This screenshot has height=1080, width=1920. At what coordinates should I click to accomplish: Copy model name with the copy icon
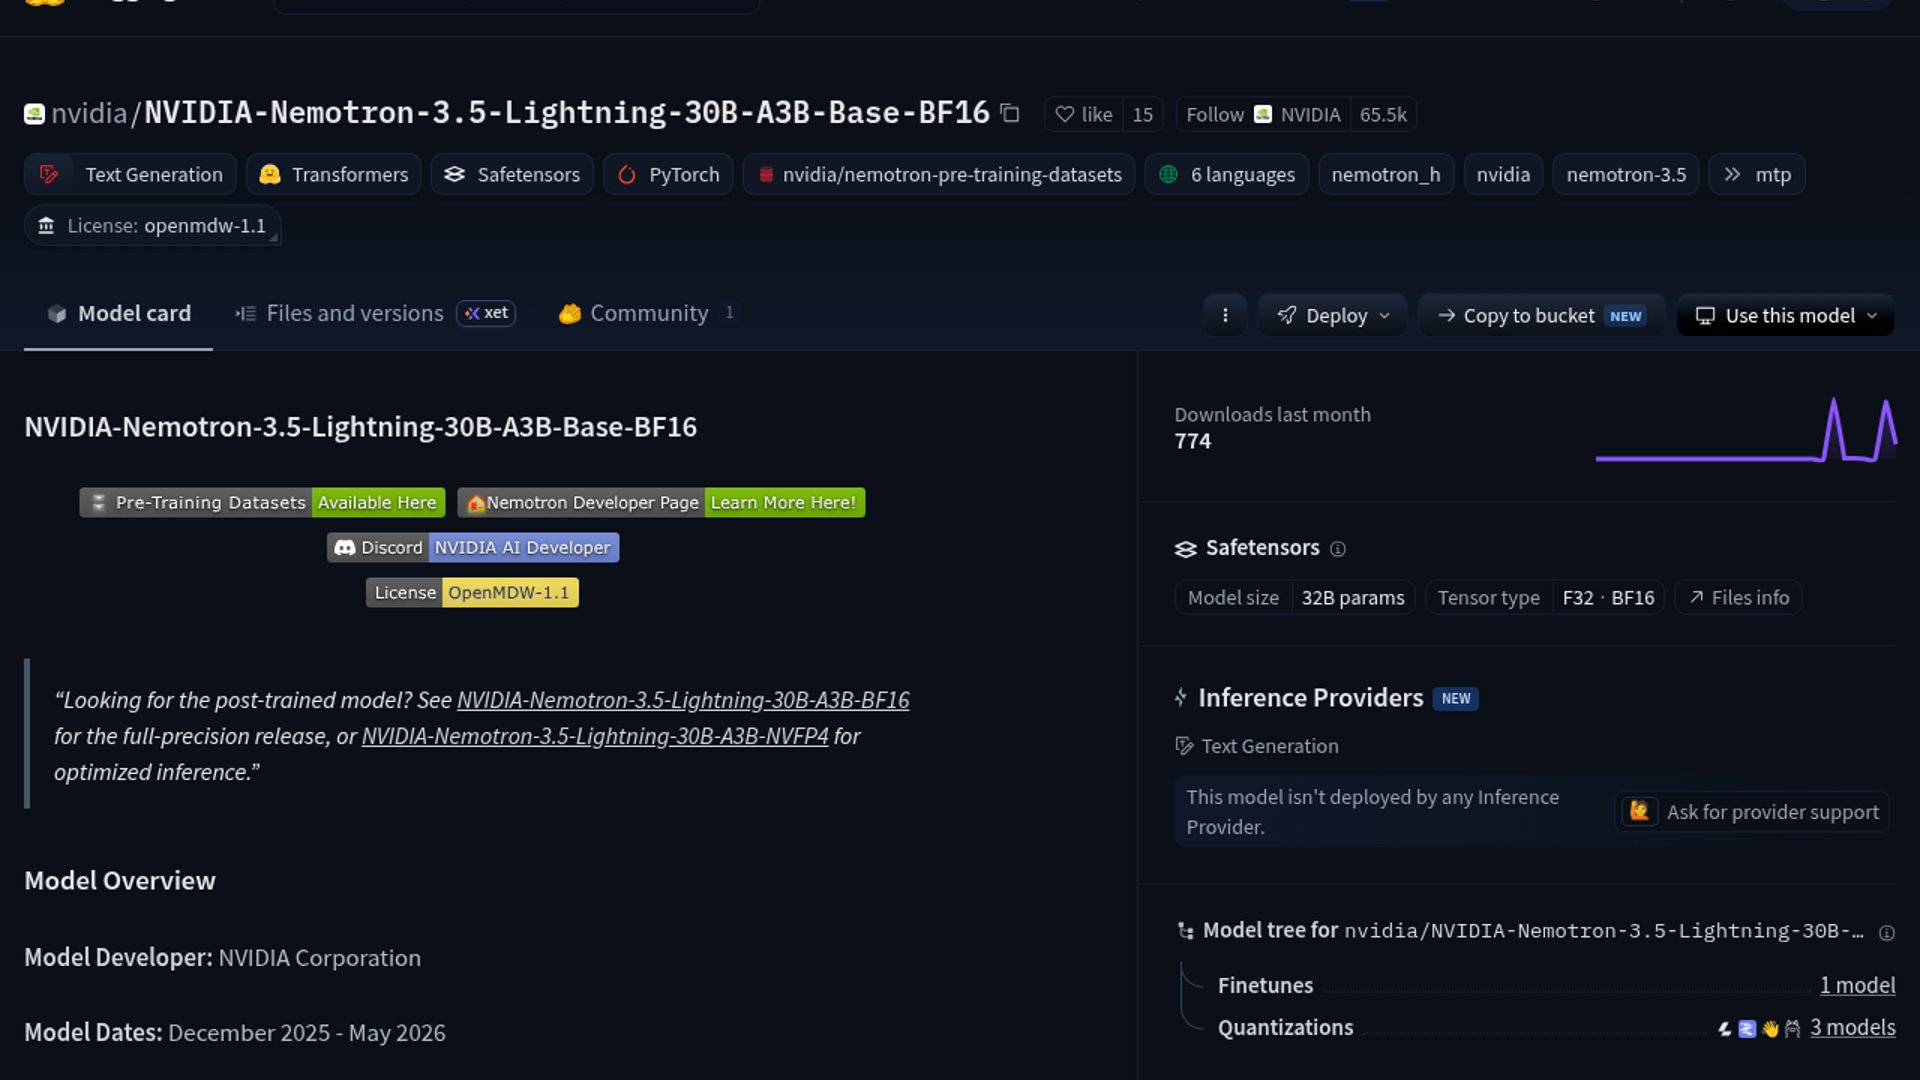pyautogui.click(x=1010, y=114)
